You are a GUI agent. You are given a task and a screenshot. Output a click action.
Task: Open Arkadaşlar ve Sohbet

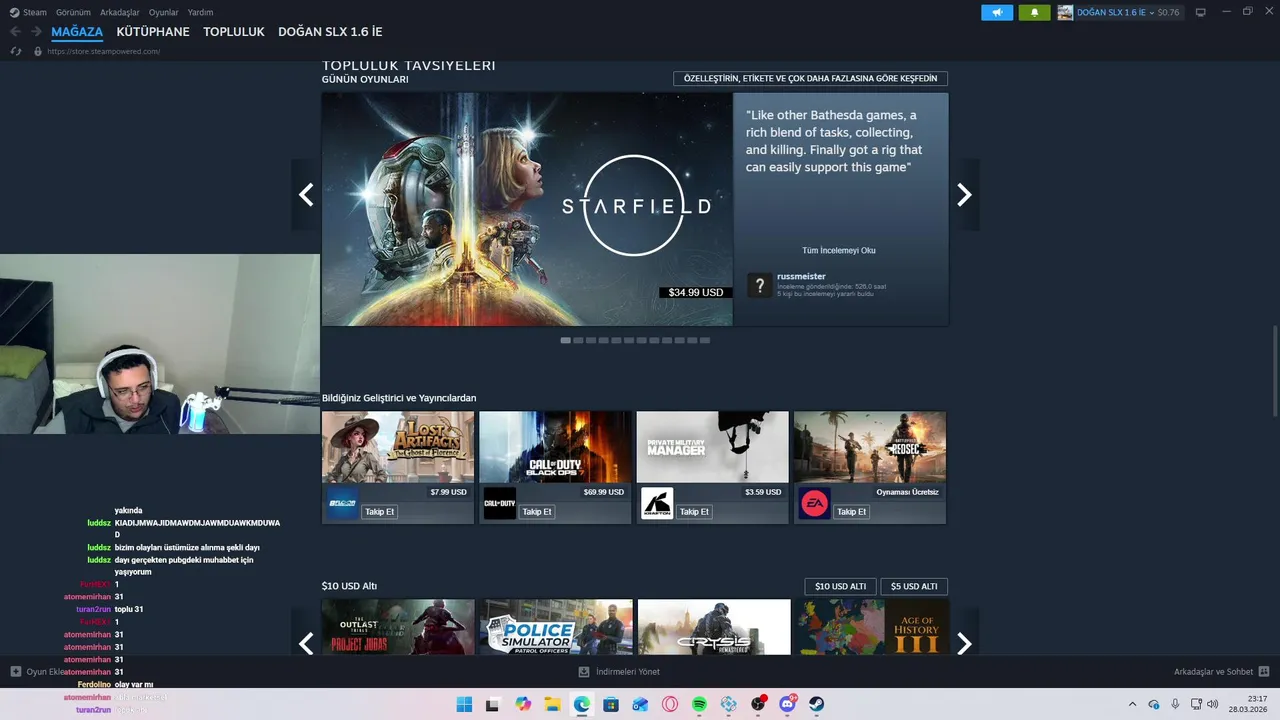pos(1213,672)
